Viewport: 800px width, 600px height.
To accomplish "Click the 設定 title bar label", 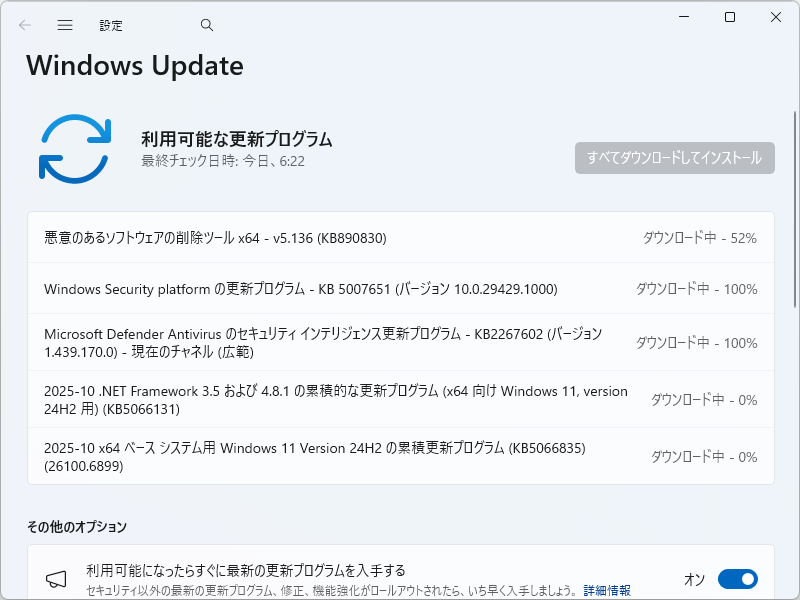I will (x=111, y=25).
